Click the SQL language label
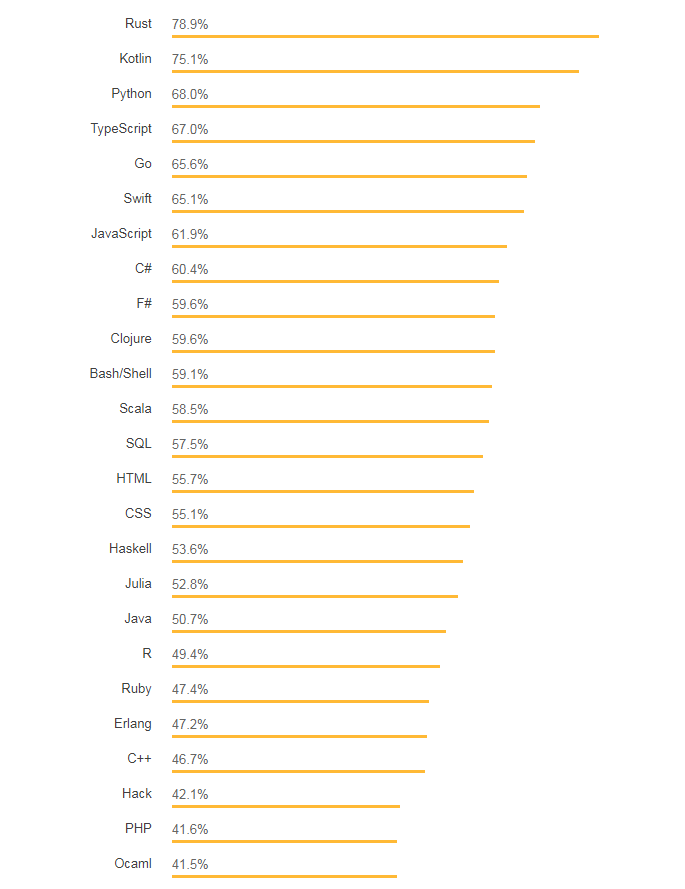 (138, 444)
